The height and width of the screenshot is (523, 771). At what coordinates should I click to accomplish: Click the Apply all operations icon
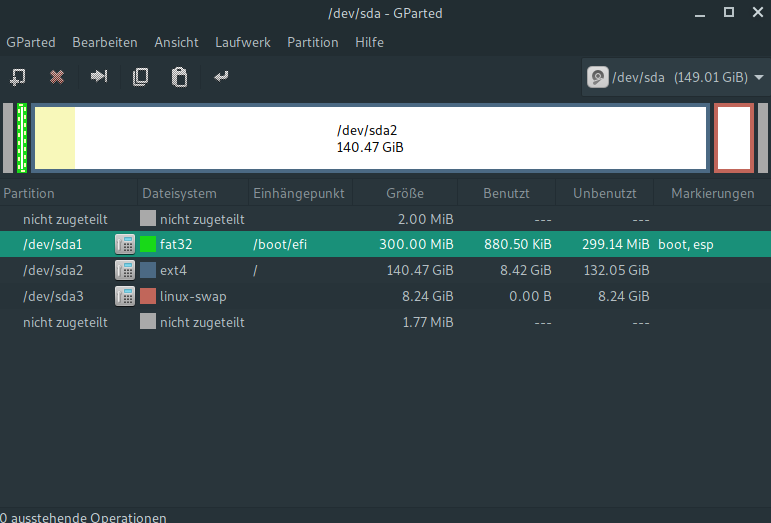221,77
